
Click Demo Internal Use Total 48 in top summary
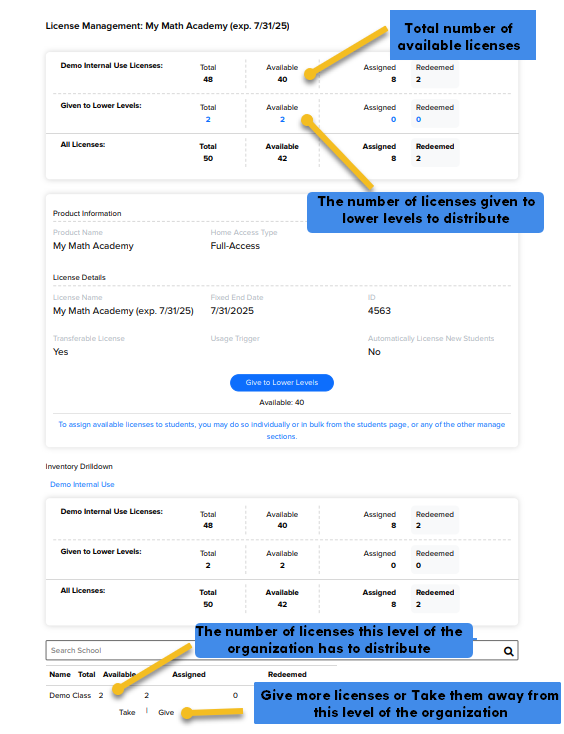tap(208, 79)
